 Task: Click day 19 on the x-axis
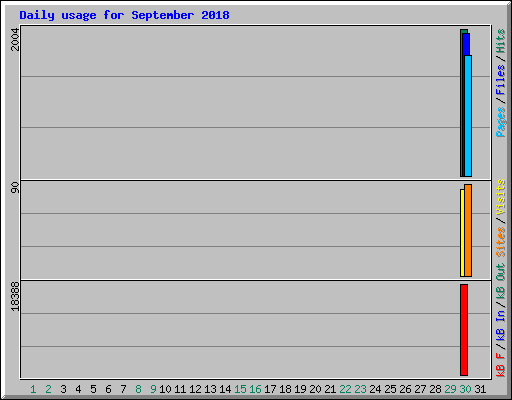point(300,389)
